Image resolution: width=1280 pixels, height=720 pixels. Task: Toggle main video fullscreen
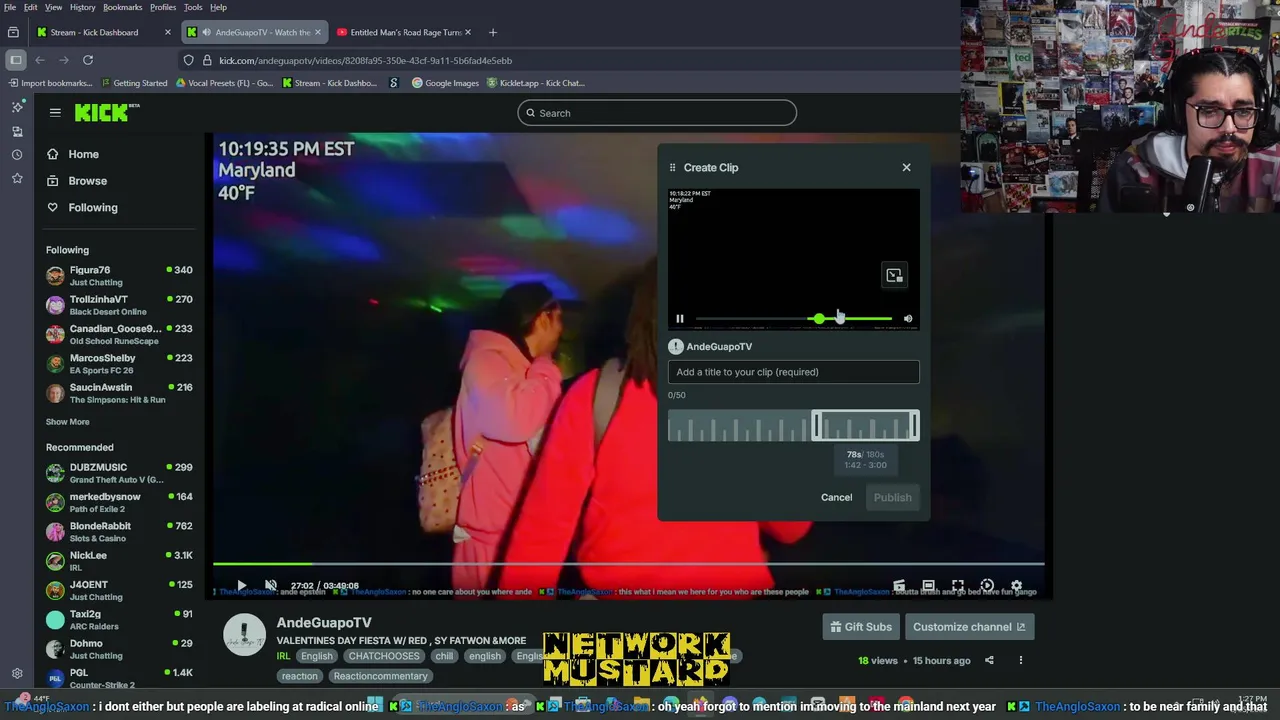point(957,586)
